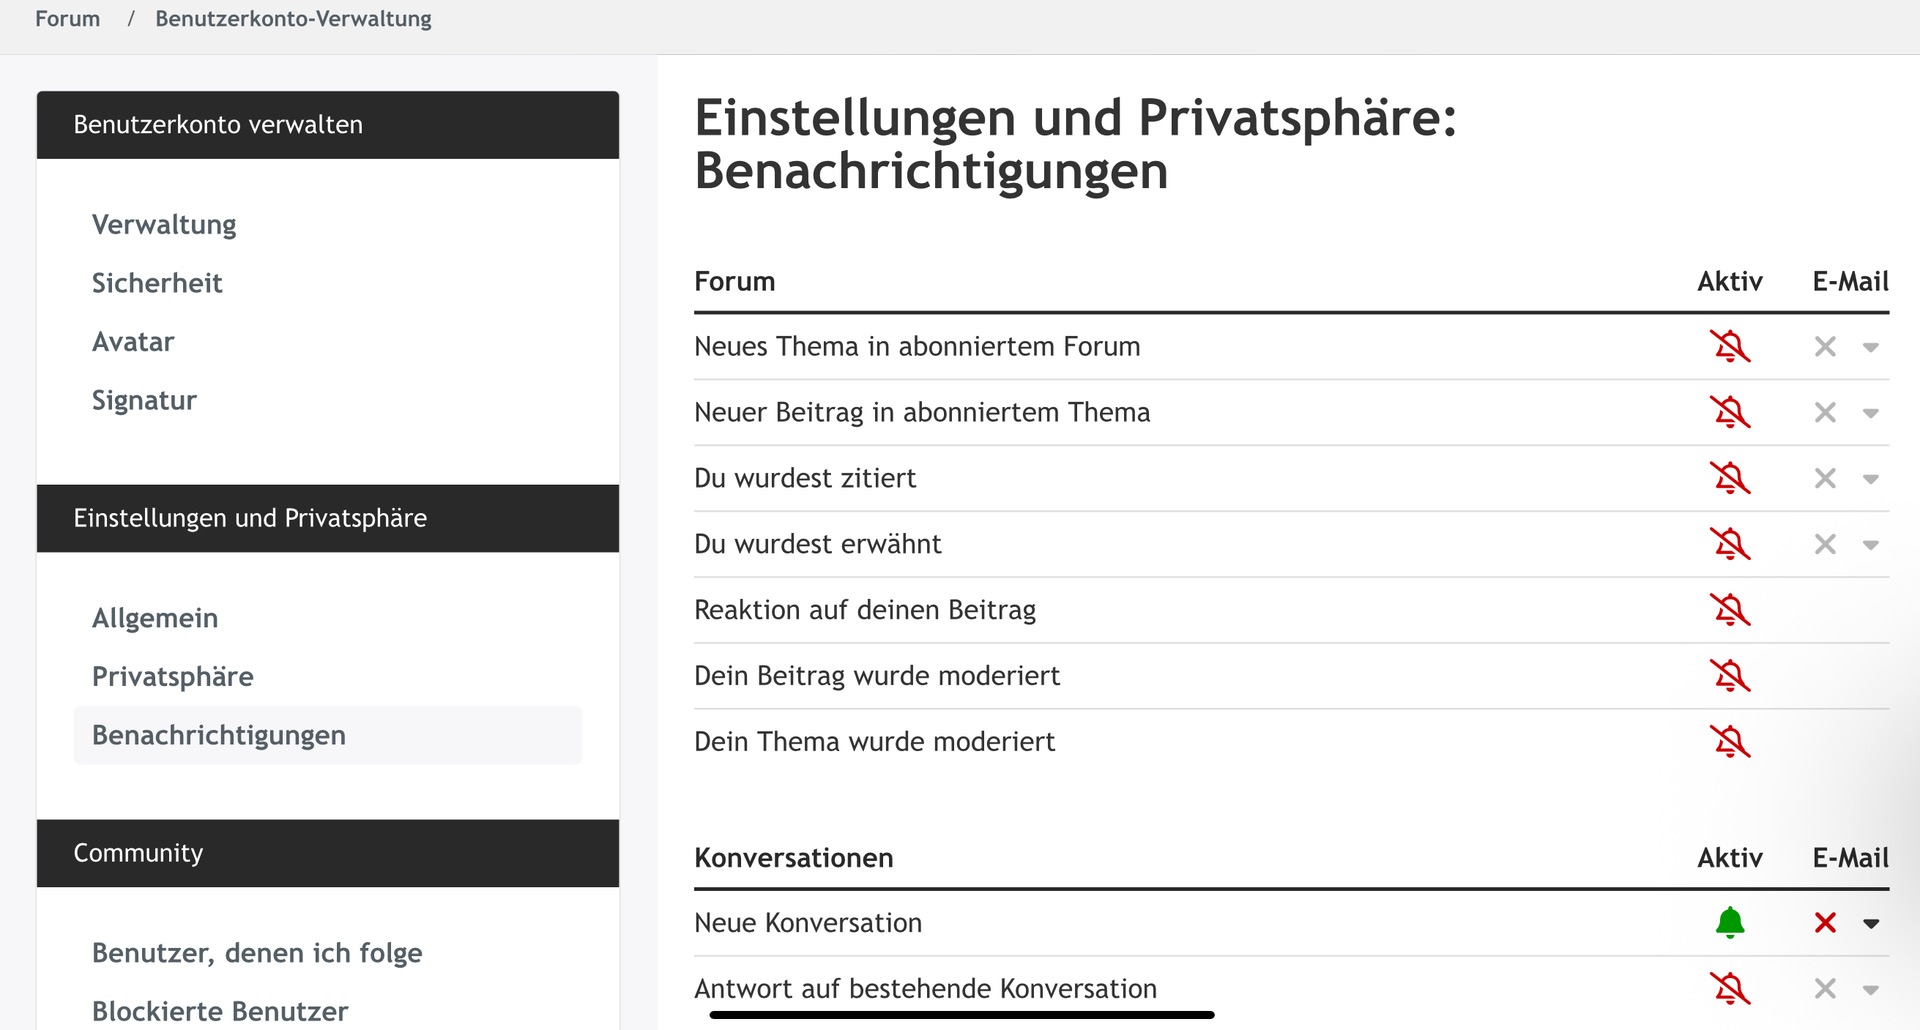The width and height of the screenshot is (1920, 1030).
Task: Toggle e-mail X for Neues Thema in abonniertem Forum
Action: tap(1825, 347)
